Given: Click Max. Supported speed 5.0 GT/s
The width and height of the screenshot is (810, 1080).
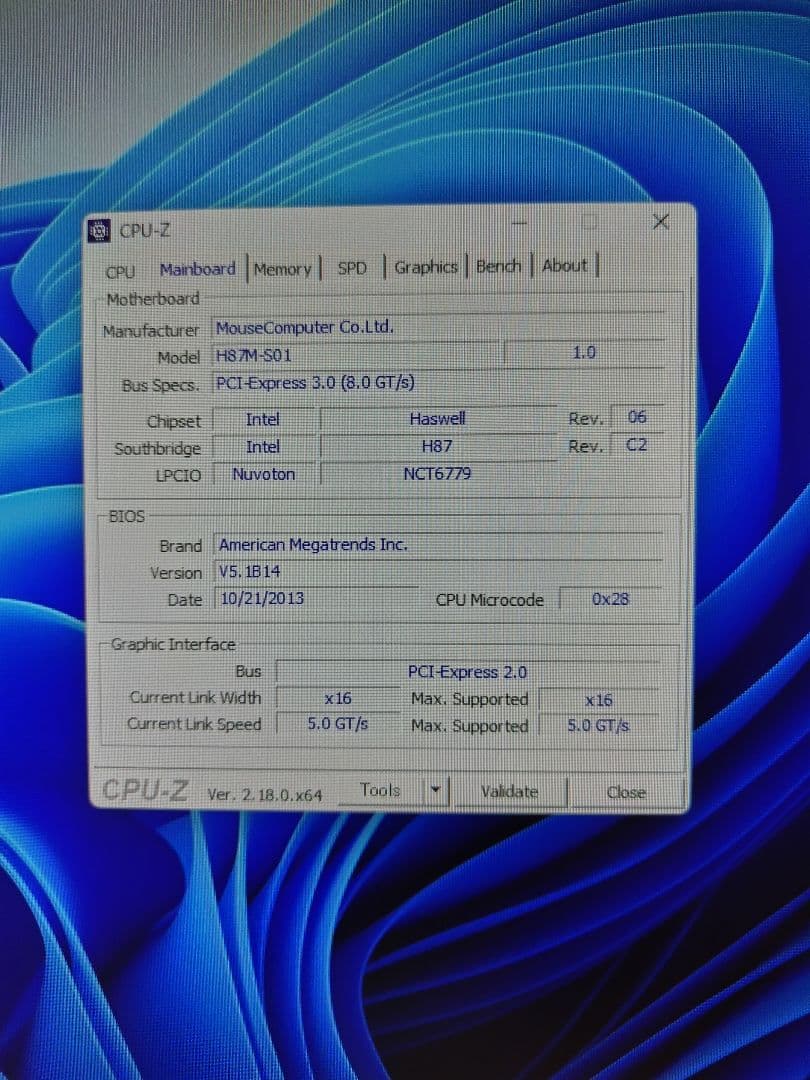Looking at the screenshot, I should click(x=599, y=725).
